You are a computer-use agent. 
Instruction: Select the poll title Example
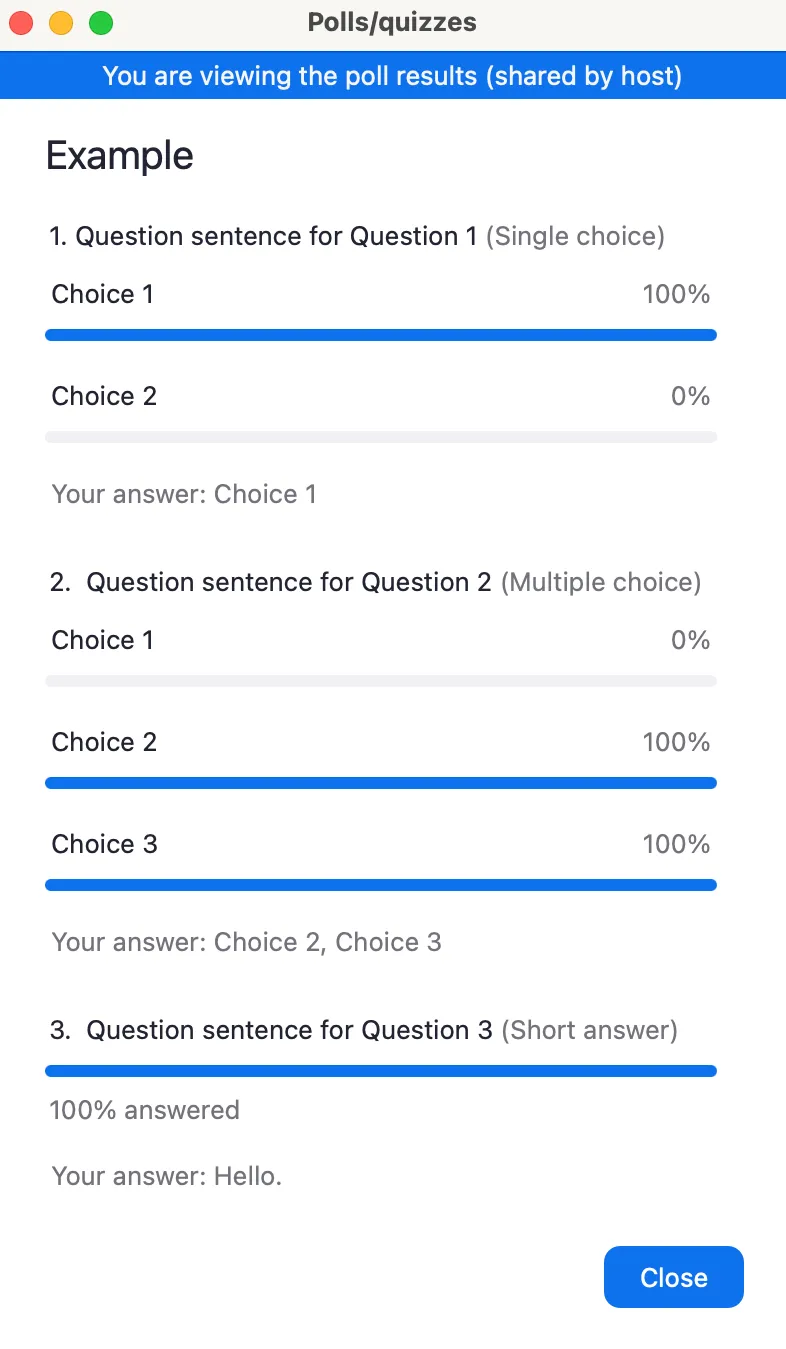(119, 155)
